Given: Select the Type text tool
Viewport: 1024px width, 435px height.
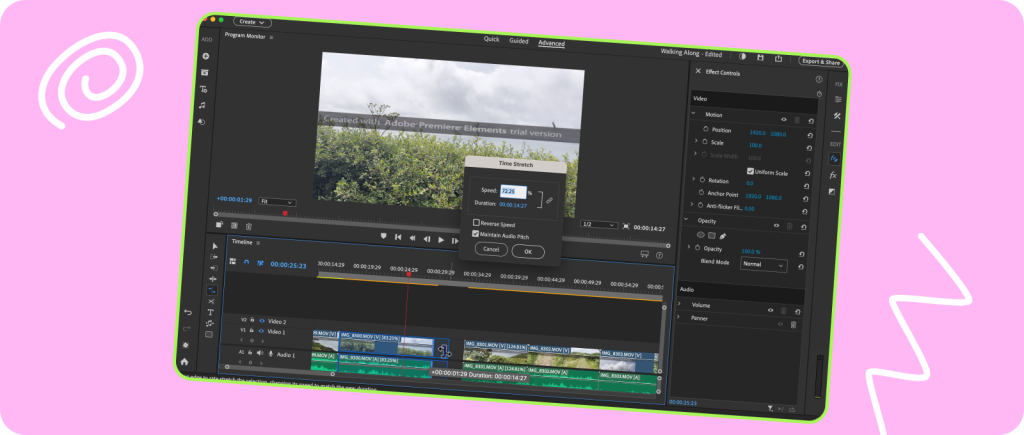Looking at the screenshot, I should coord(210,312).
